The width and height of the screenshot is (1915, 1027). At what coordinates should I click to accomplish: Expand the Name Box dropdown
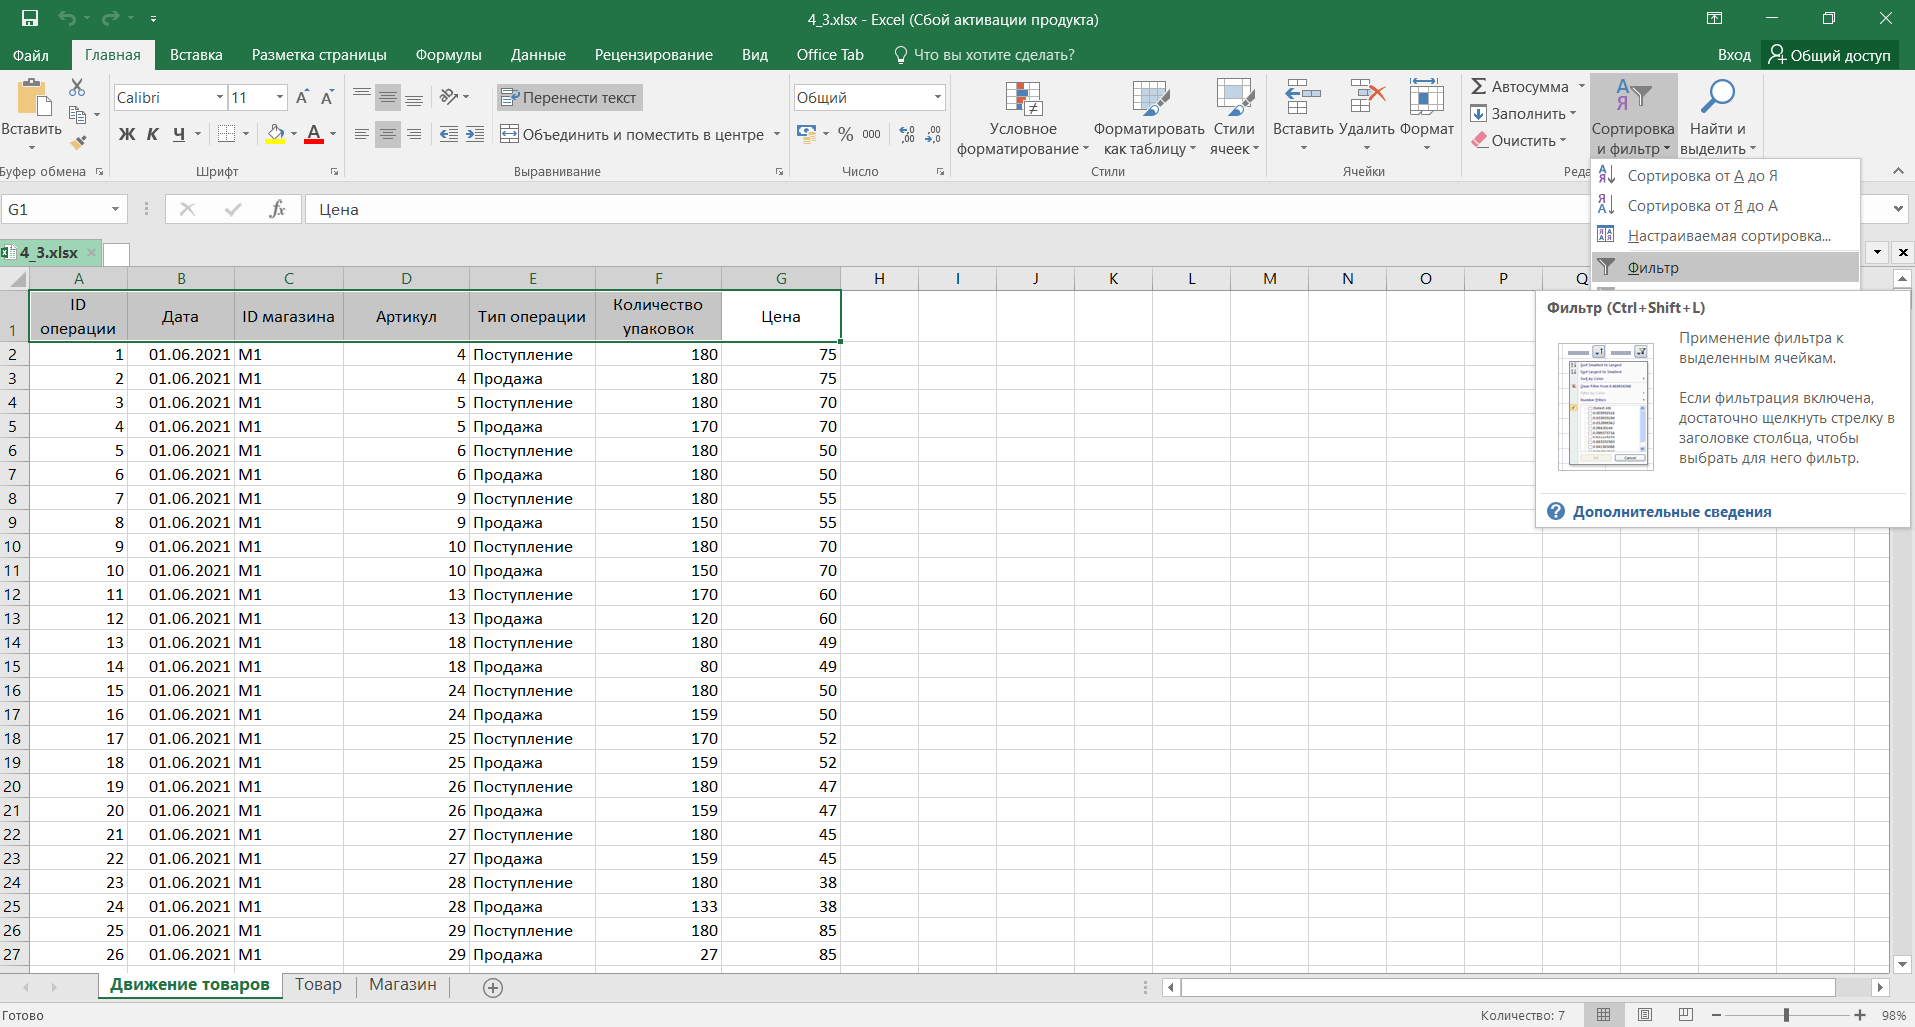click(115, 209)
